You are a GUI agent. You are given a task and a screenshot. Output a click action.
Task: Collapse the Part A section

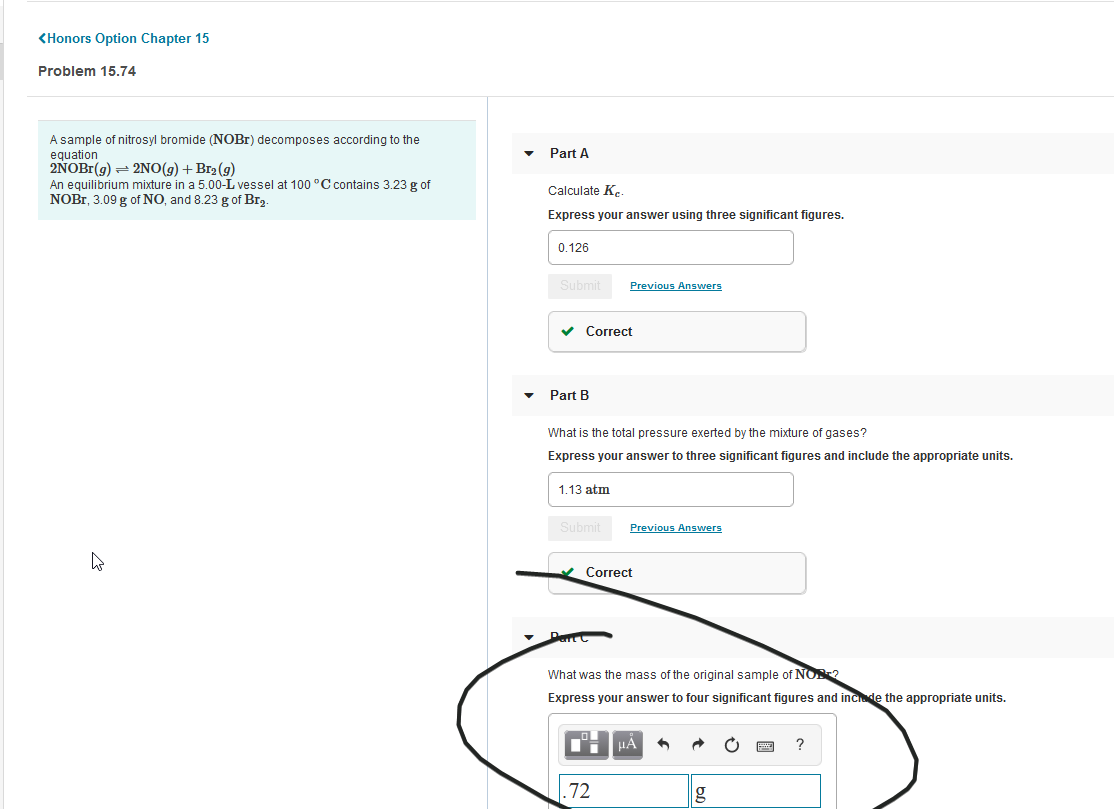(528, 153)
